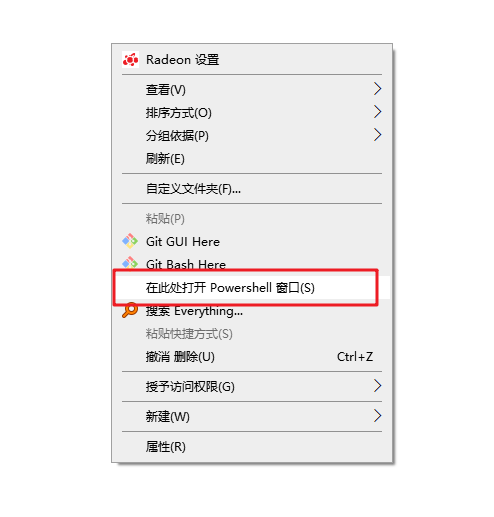The width and height of the screenshot is (494, 517).
Task: Choose 撤消 删除(U) entry
Action: (x=252, y=357)
